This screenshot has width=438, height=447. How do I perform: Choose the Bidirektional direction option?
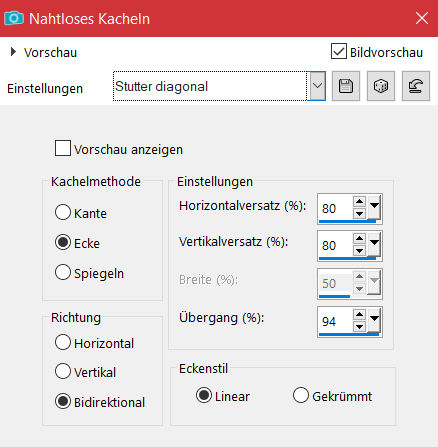[63, 401]
